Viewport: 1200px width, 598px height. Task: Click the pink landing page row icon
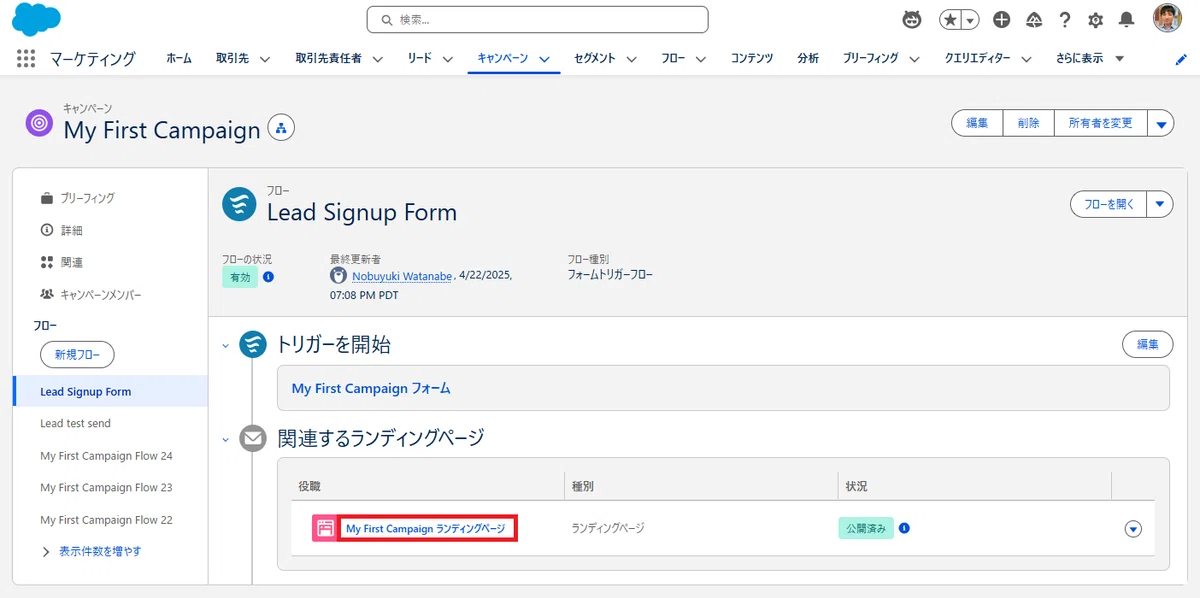324,528
